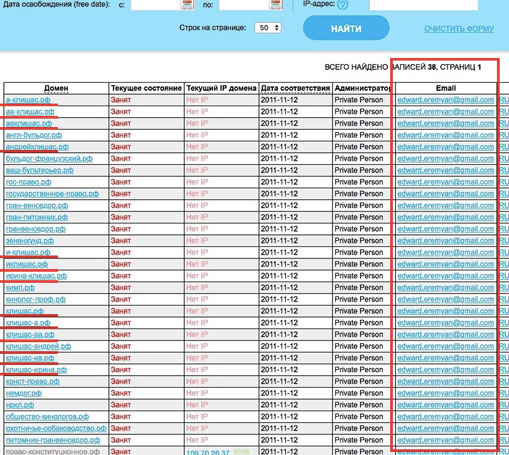Open the domain link англ-бульдог.рф
Screen dimensions: 509x455
34,135
